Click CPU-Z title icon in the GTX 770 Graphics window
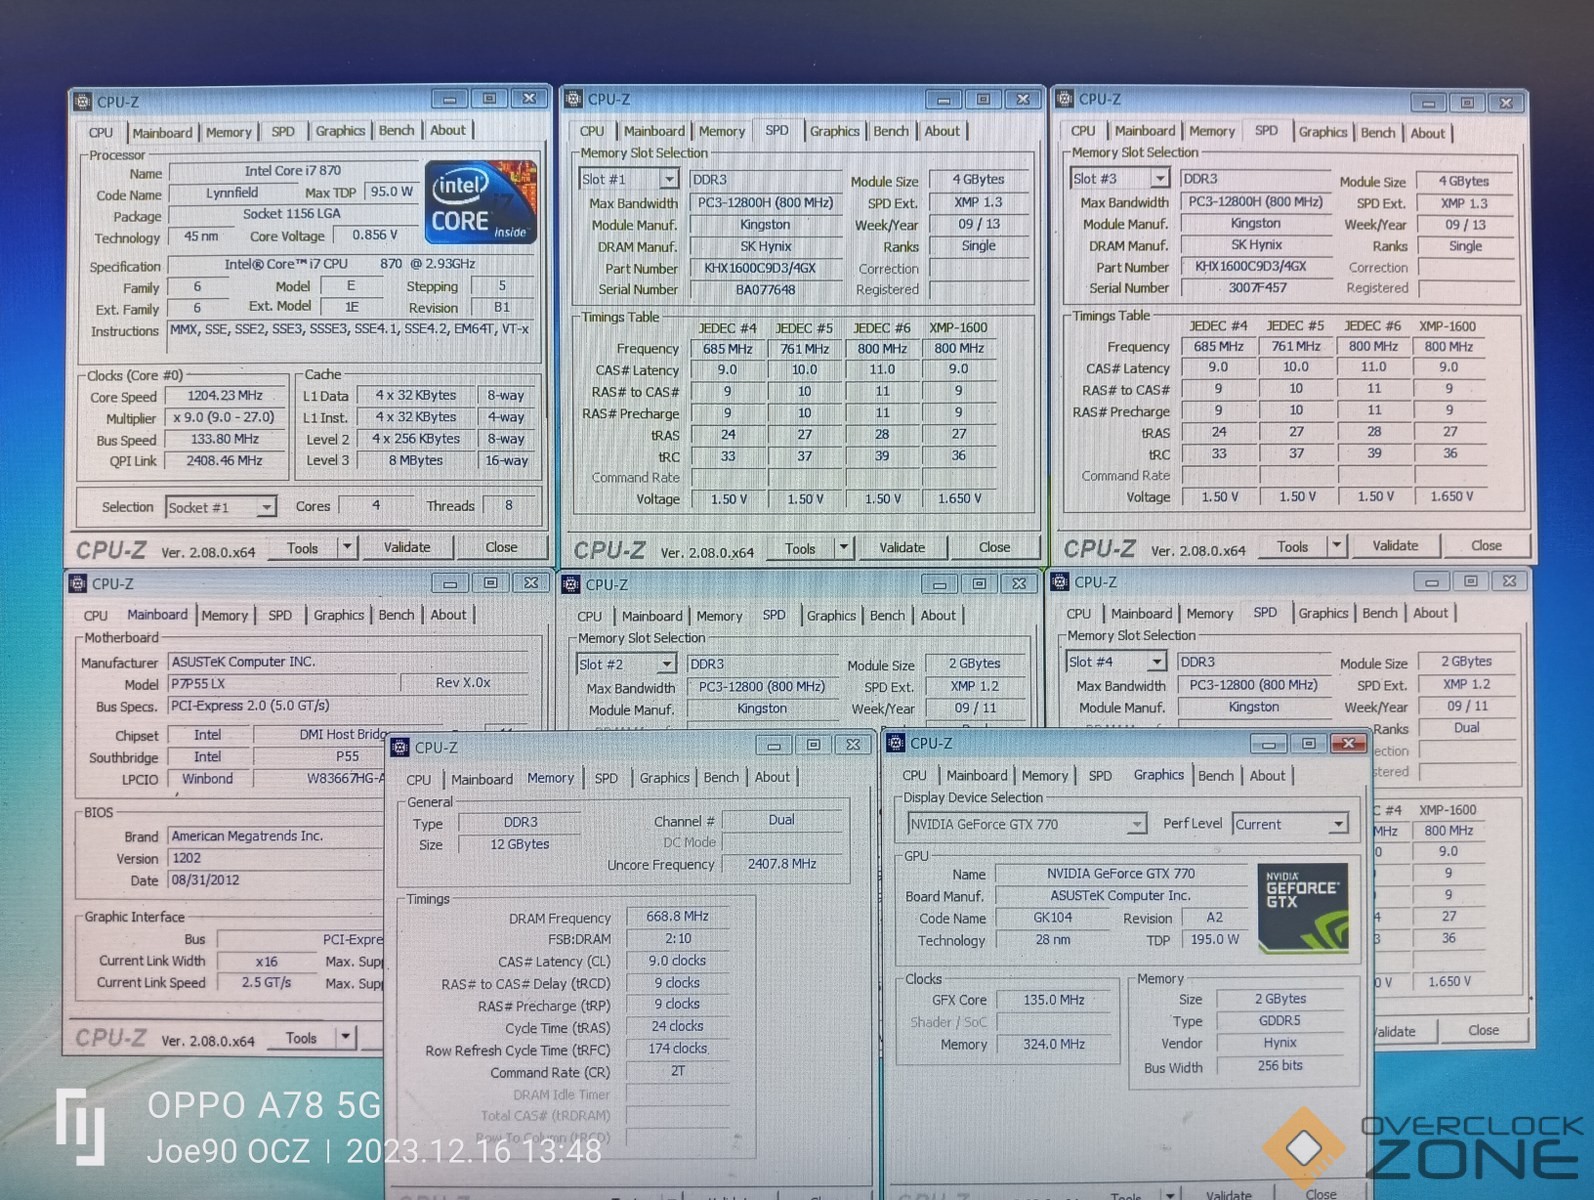 896,742
